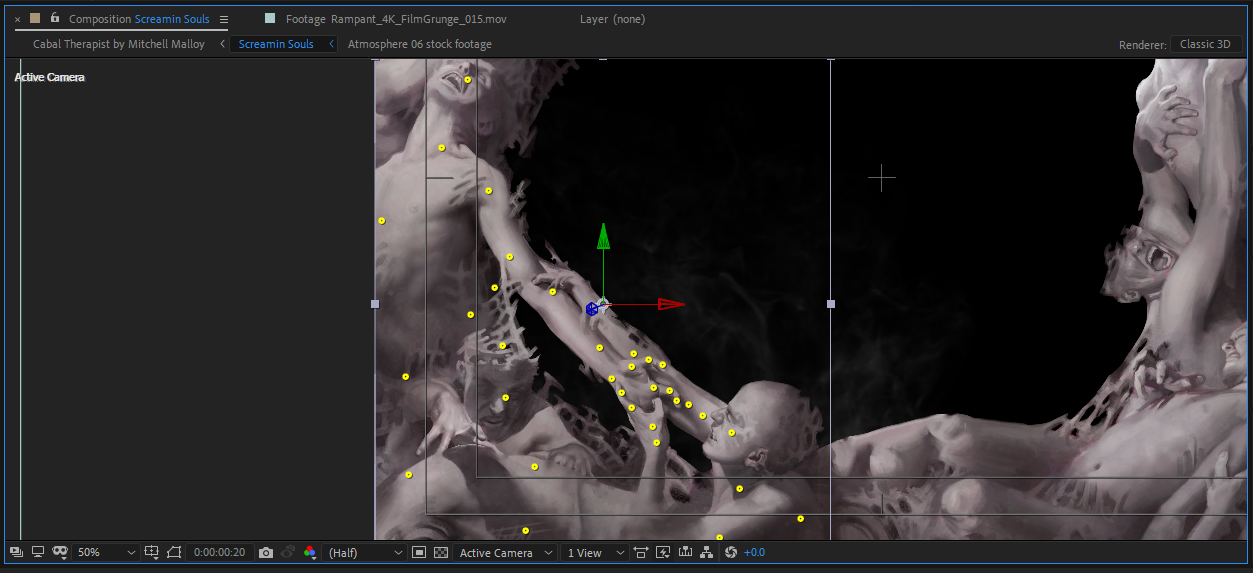1253x573 pixels.
Task: Click the Classic 3D renderer button
Action: [1206, 44]
